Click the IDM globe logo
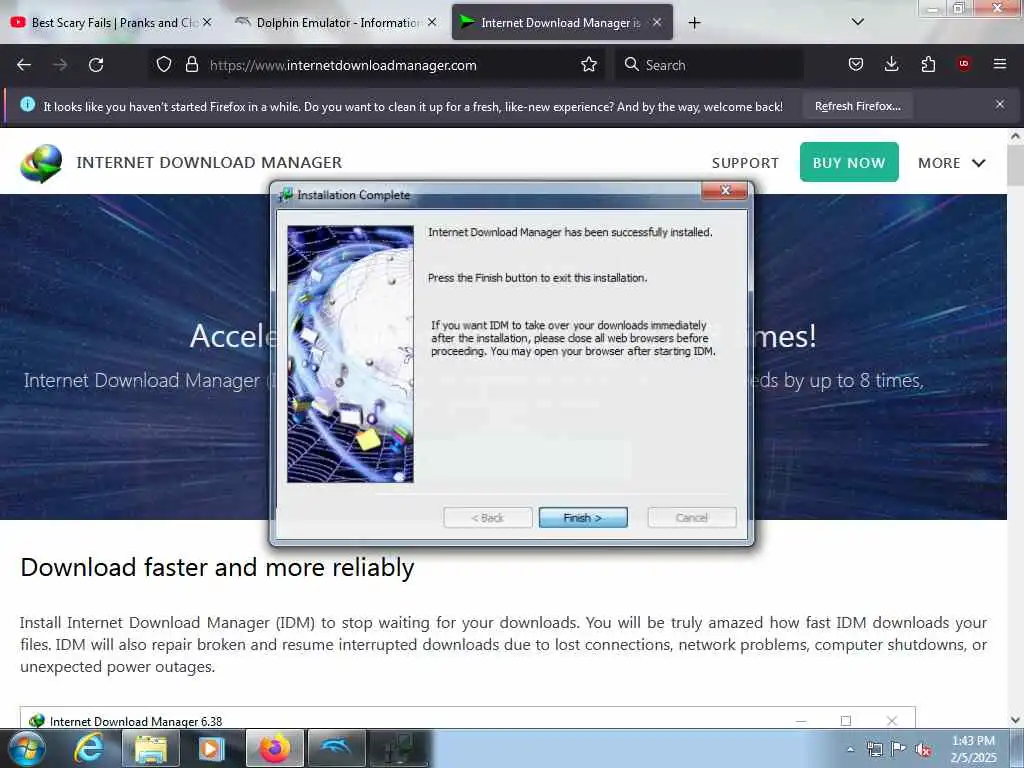Image resolution: width=1024 pixels, height=768 pixels. click(x=41, y=163)
